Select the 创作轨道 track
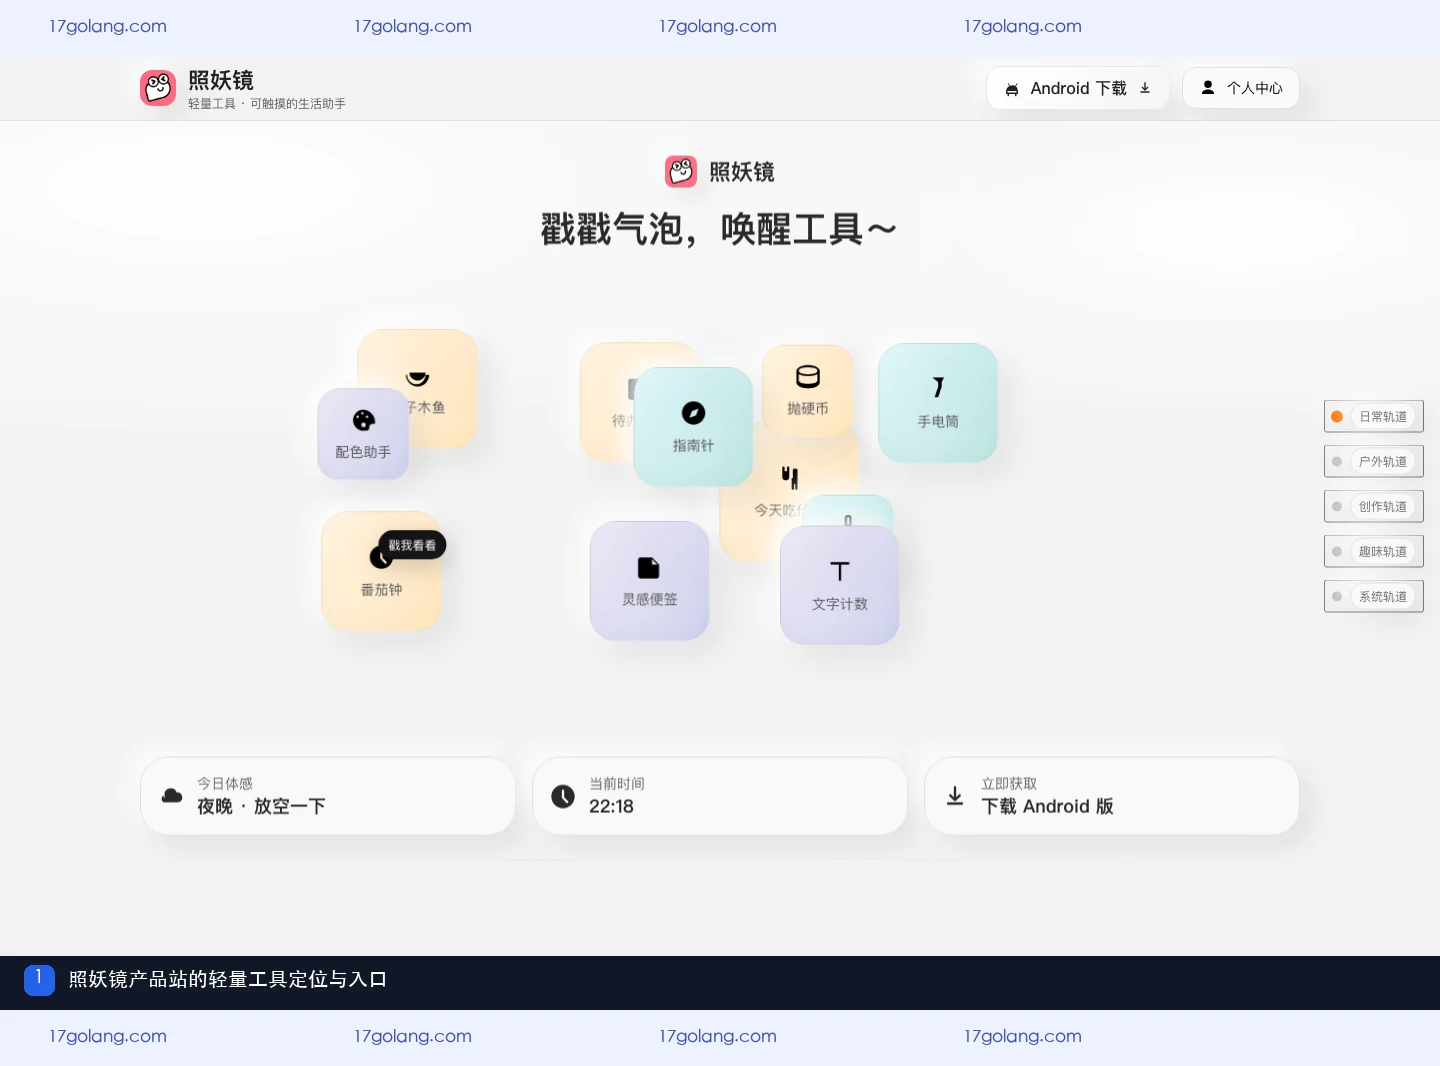Viewport: 1440px width, 1066px height. pos(1374,506)
